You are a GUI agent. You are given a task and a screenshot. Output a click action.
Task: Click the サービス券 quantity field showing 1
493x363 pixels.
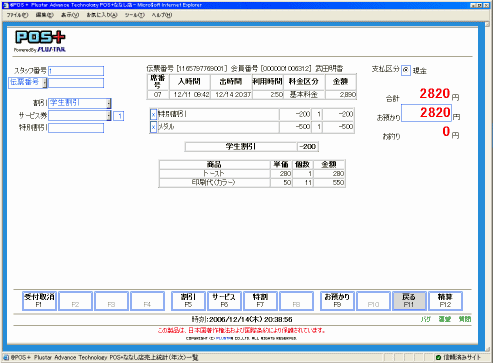[x=119, y=116]
